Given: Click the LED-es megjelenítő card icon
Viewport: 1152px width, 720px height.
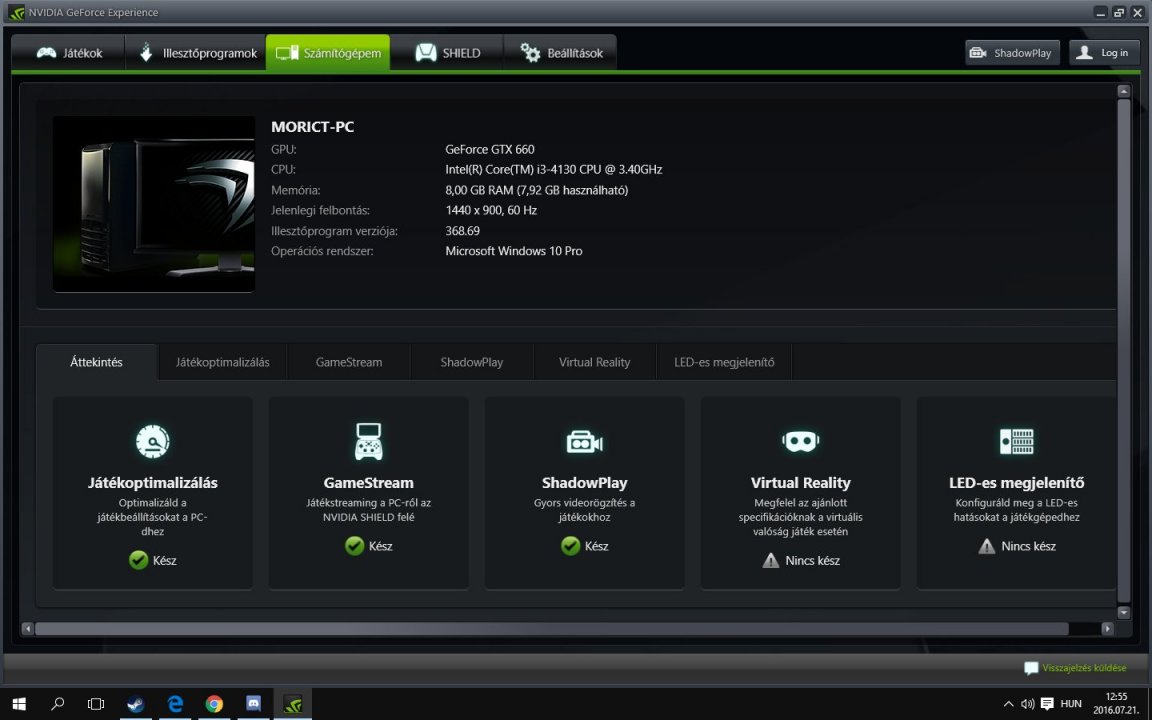Looking at the screenshot, I should tap(1017, 442).
